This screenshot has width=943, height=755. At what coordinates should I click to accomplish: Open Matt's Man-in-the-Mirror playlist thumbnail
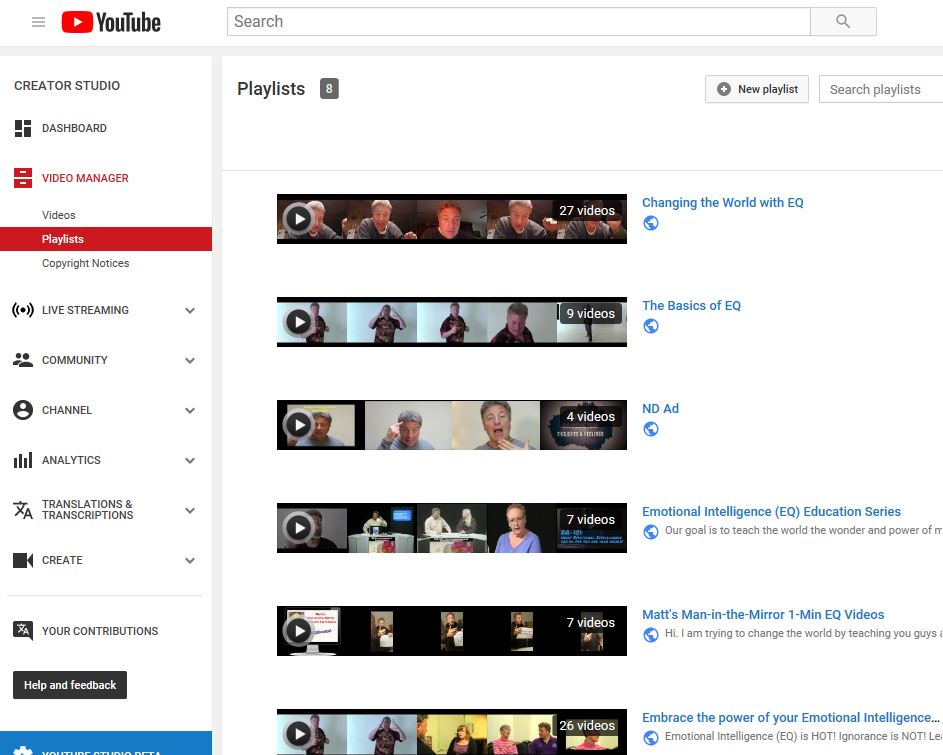[451, 631]
